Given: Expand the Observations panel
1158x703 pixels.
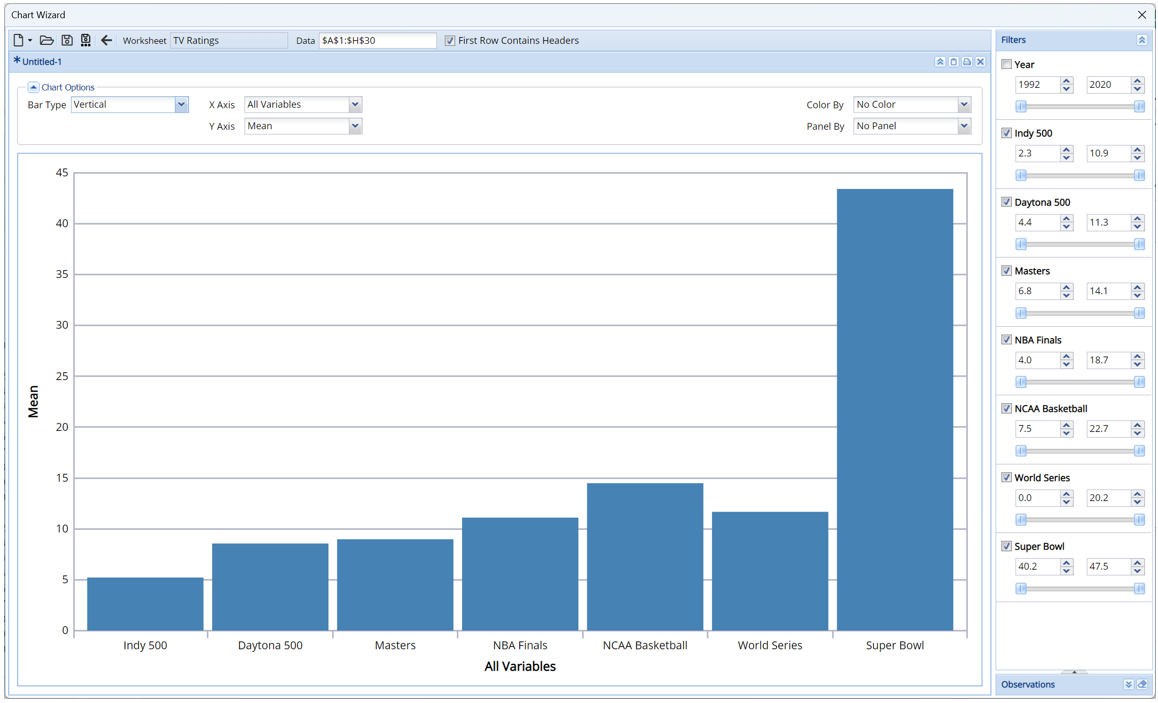Looking at the screenshot, I should [x=1128, y=685].
